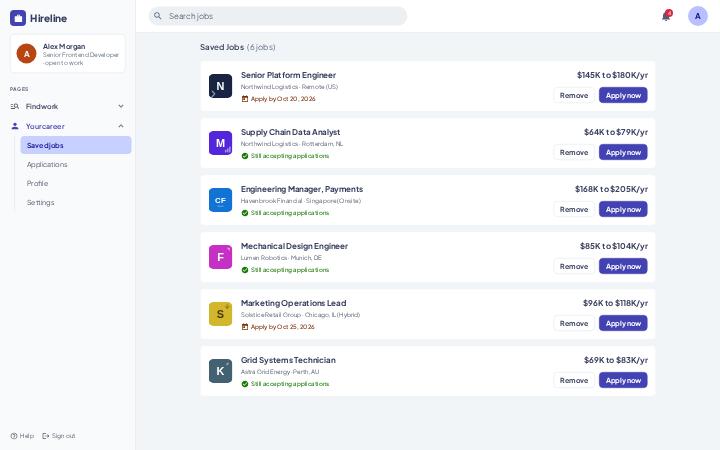The image size is (720, 450).
Task: Apply now to Supply Chain Data Analyst
Action: [623, 152]
